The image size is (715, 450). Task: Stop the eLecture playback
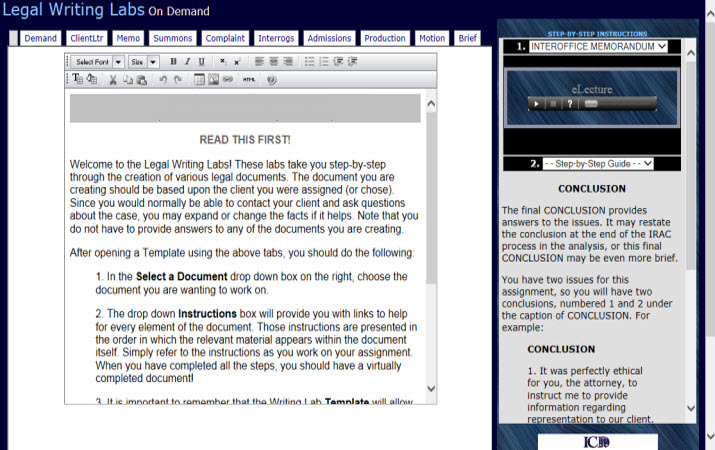click(553, 104)
